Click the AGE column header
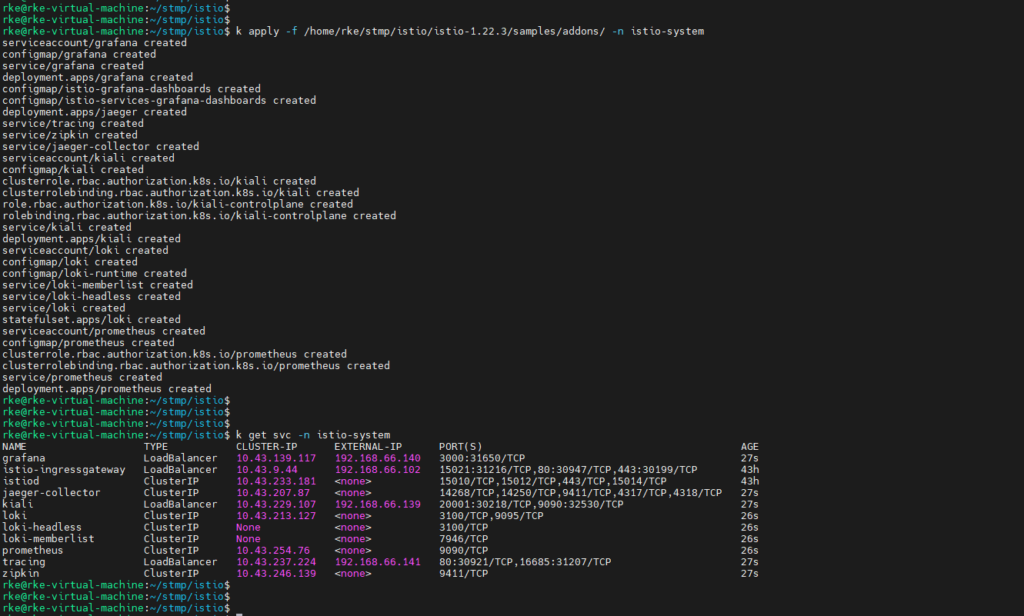 750,447
